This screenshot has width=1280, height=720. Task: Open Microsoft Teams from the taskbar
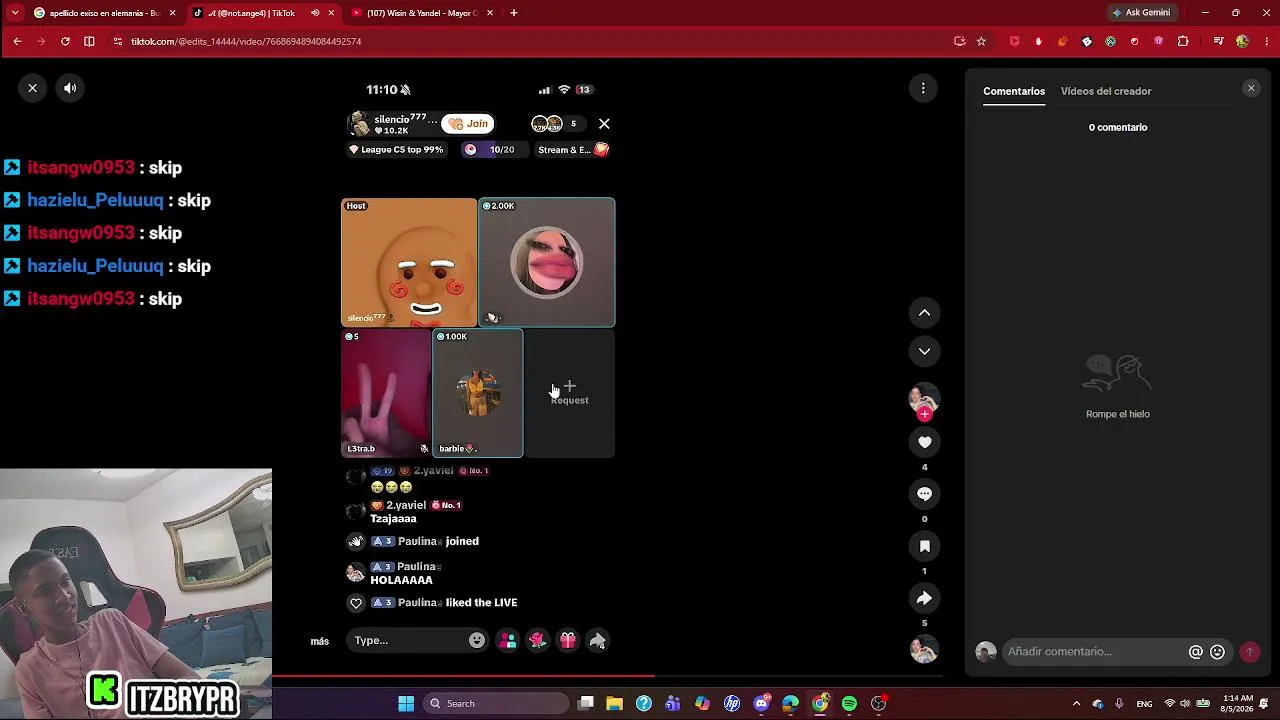tap(673, 704)
